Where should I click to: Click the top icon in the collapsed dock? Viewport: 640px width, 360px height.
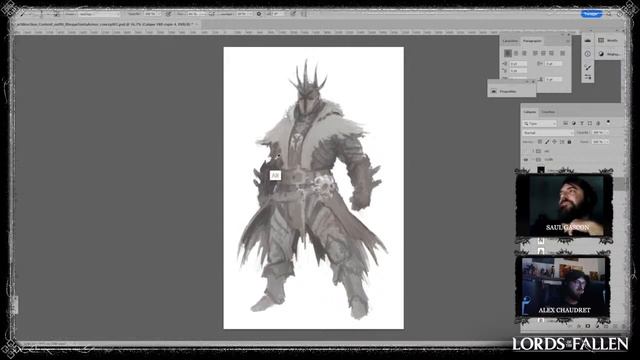click(588, 40)
